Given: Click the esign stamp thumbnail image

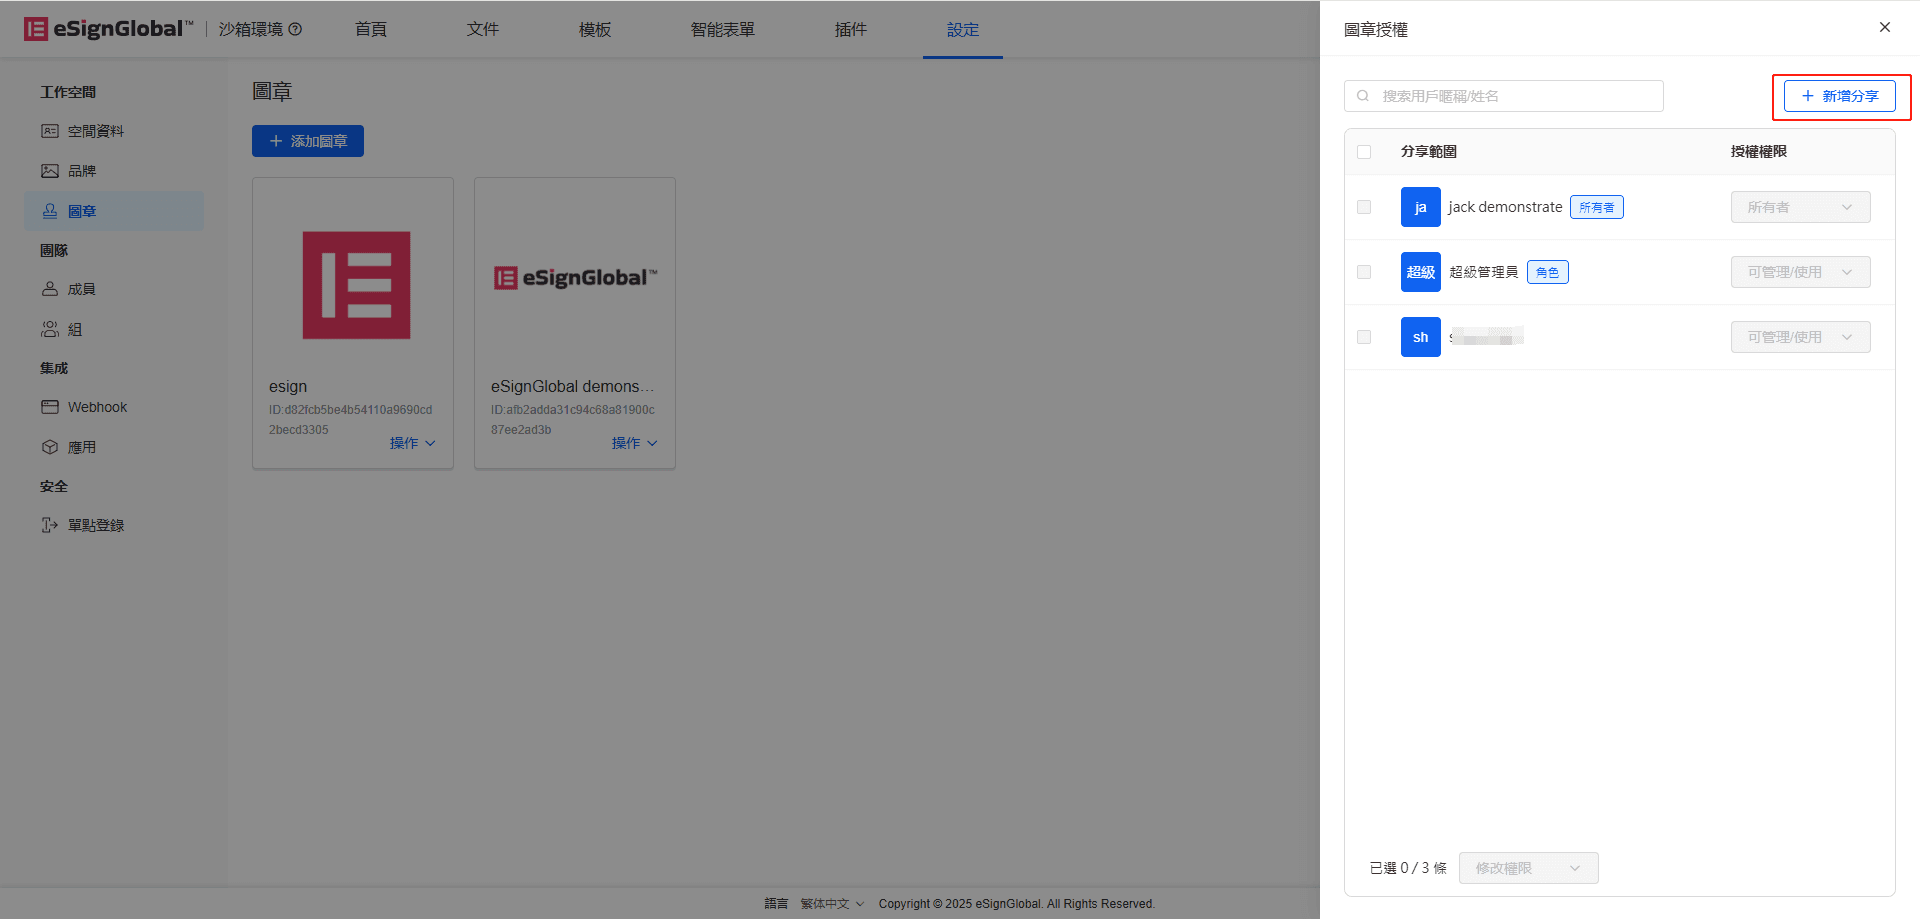Looking at the screenshot, I should coord(357,285).
